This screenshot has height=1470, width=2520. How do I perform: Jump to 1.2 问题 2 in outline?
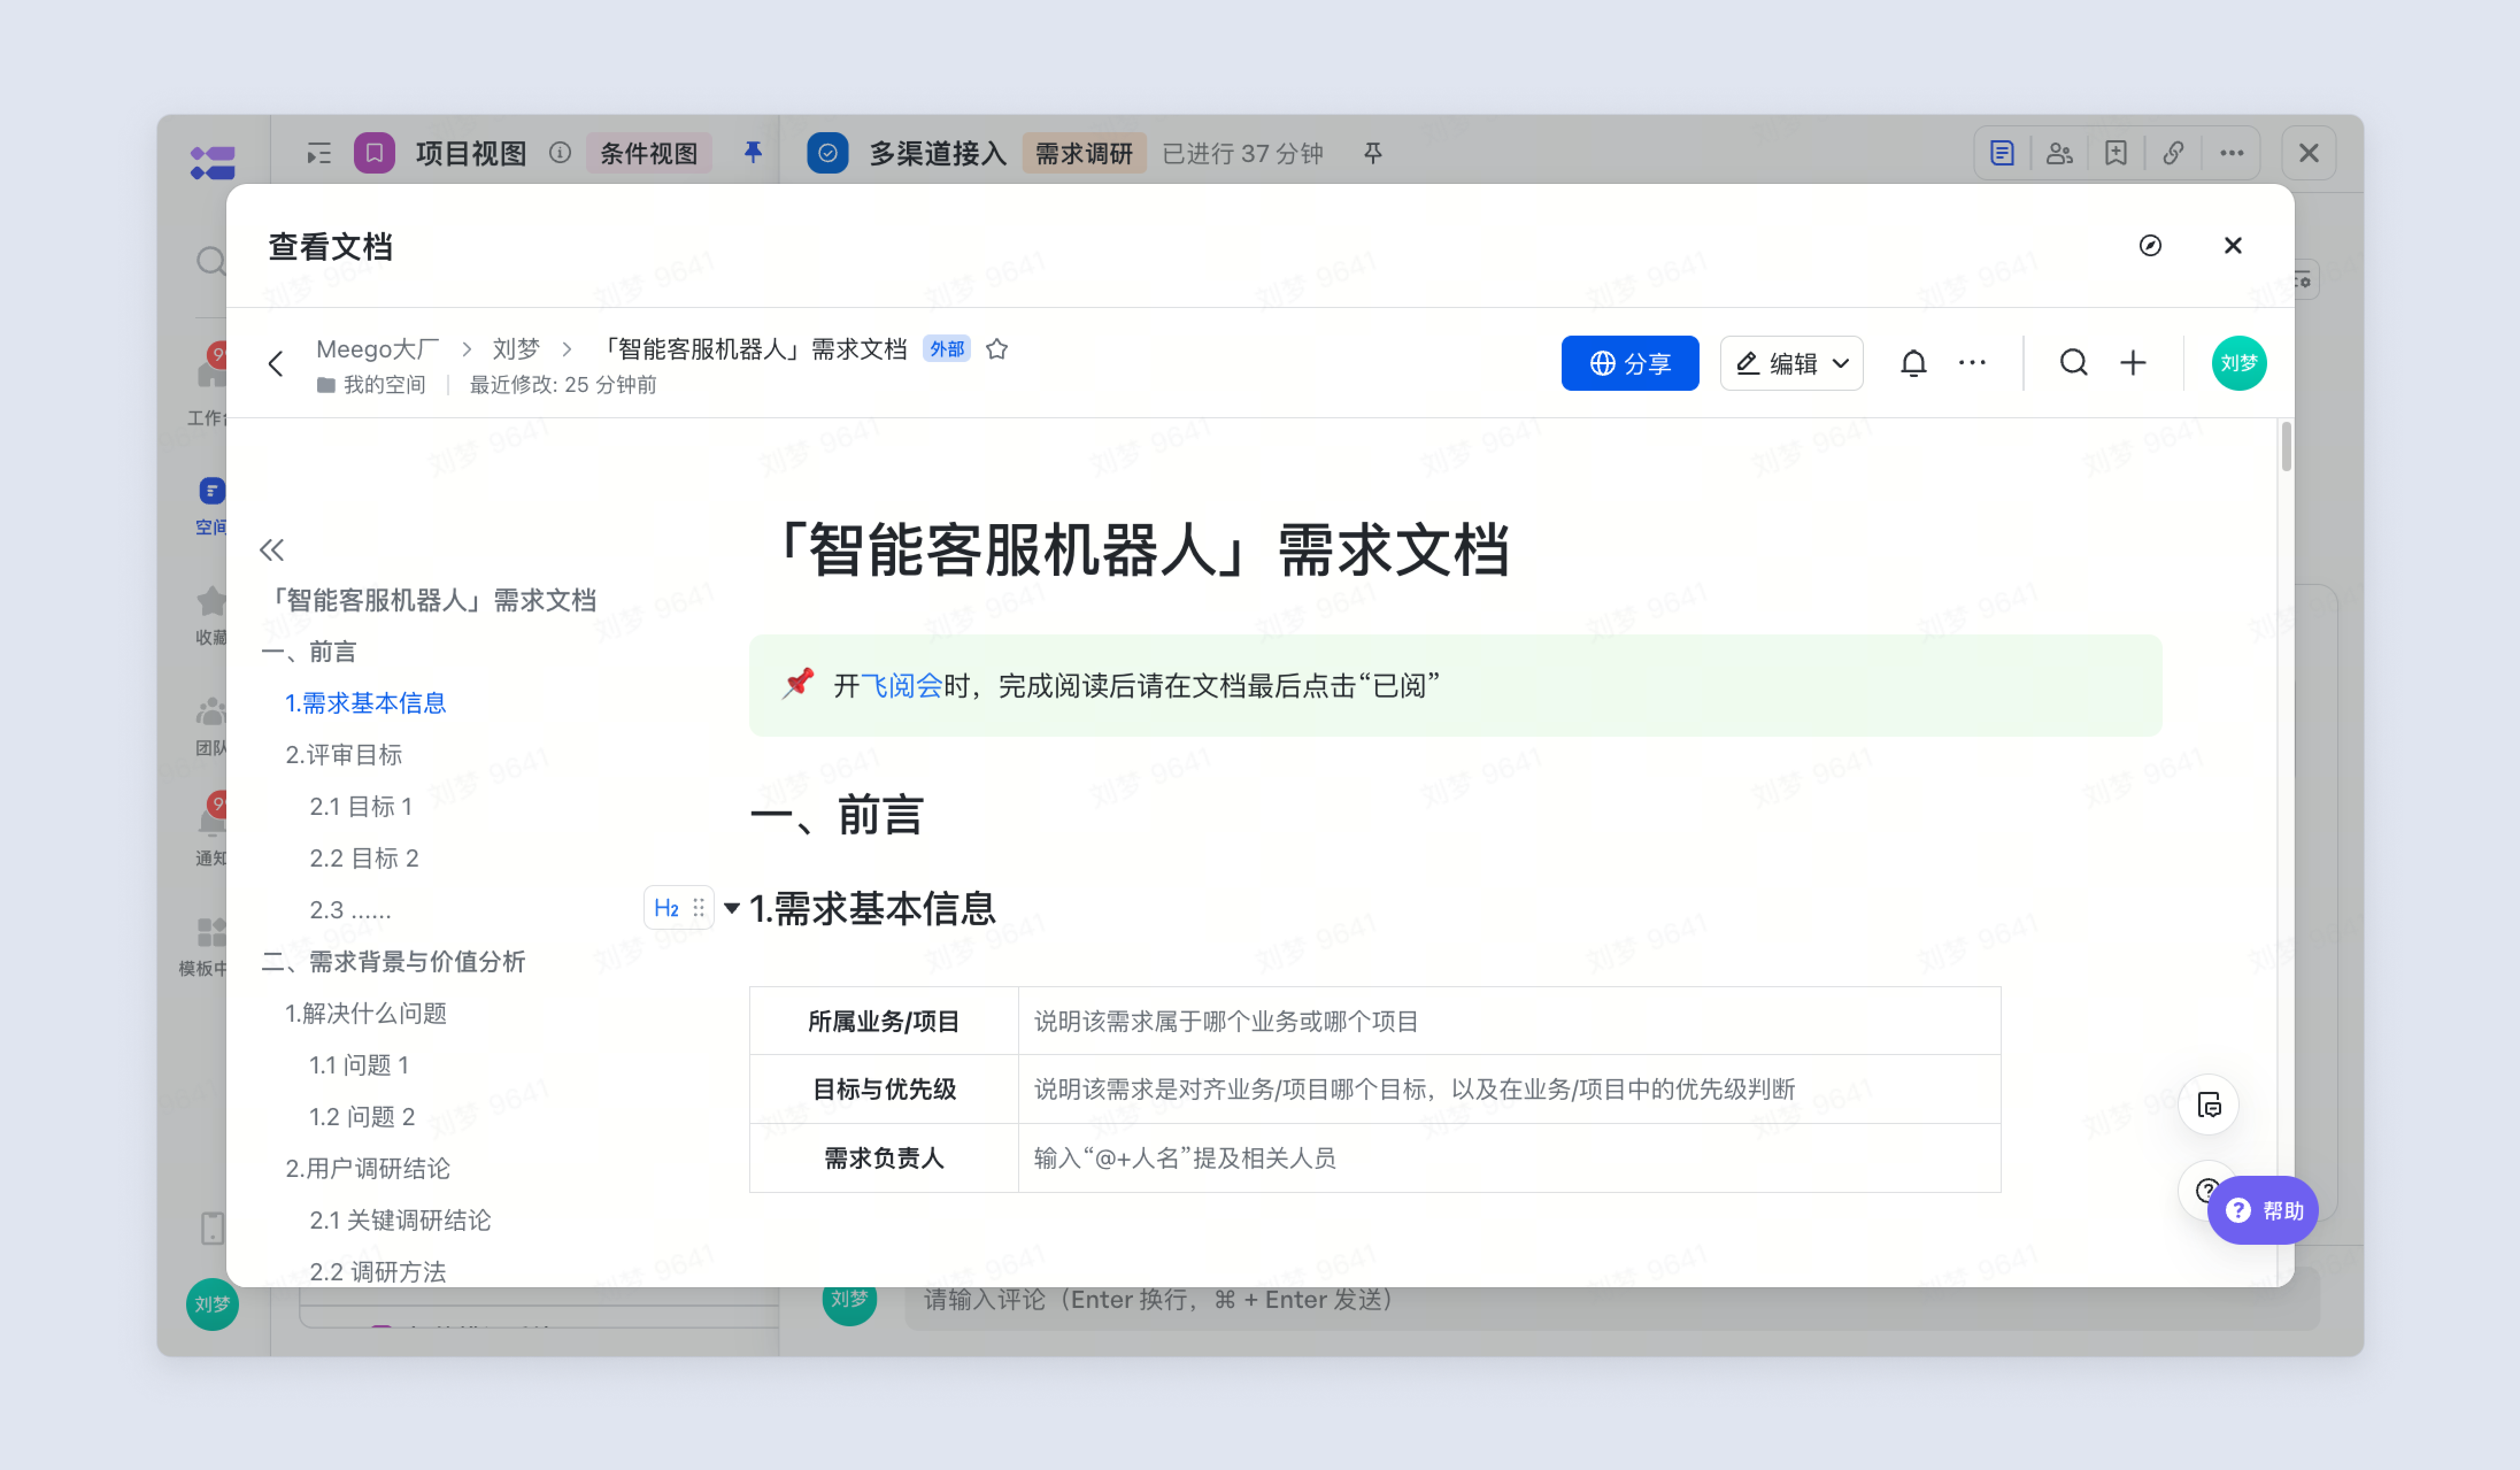tap(362, 1117)
